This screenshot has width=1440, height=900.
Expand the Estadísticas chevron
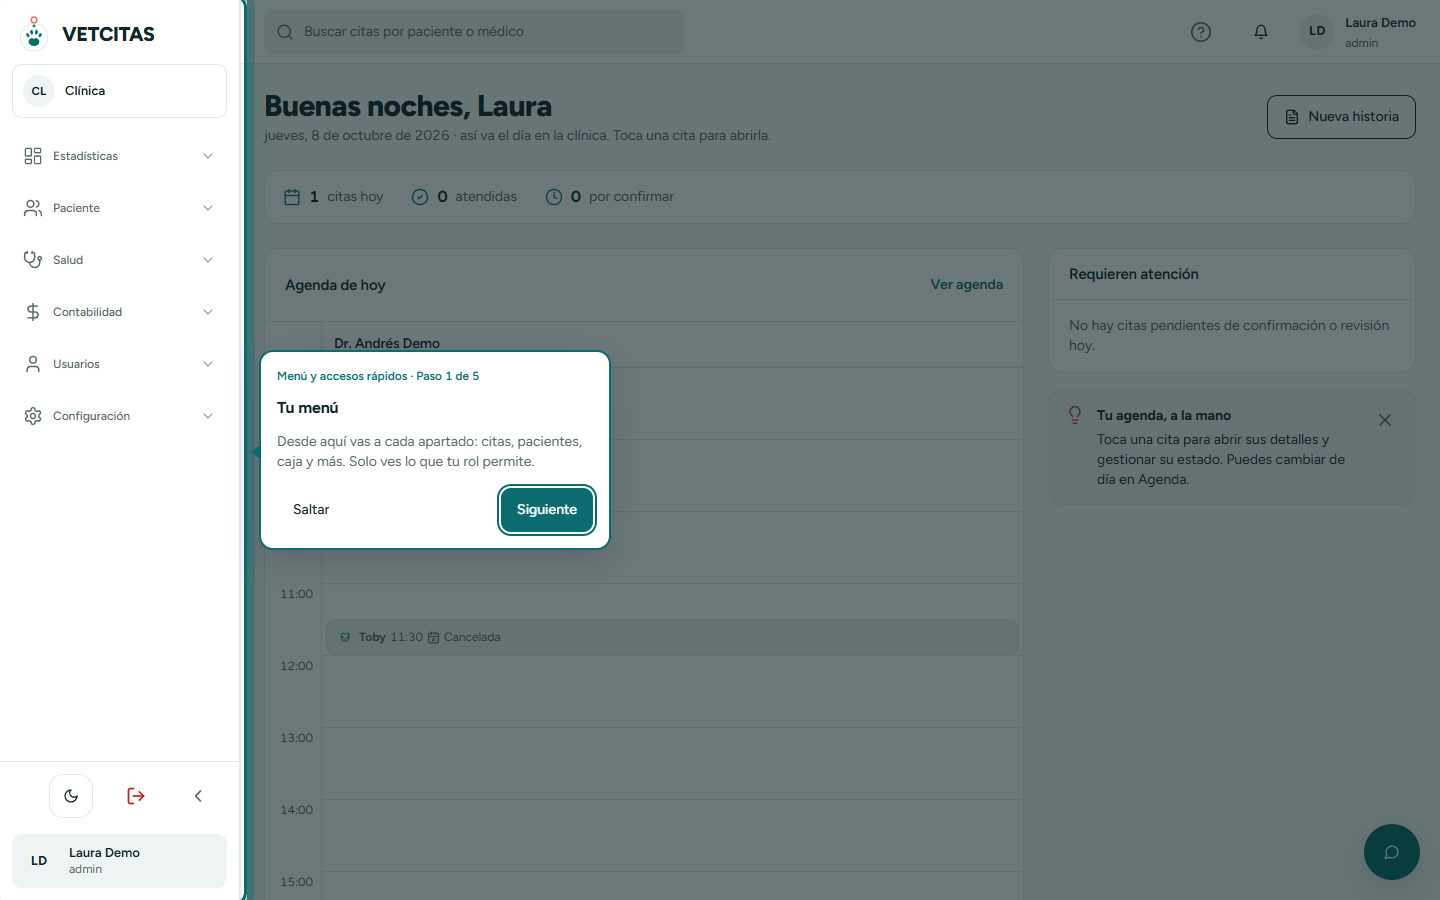[208, 156]
